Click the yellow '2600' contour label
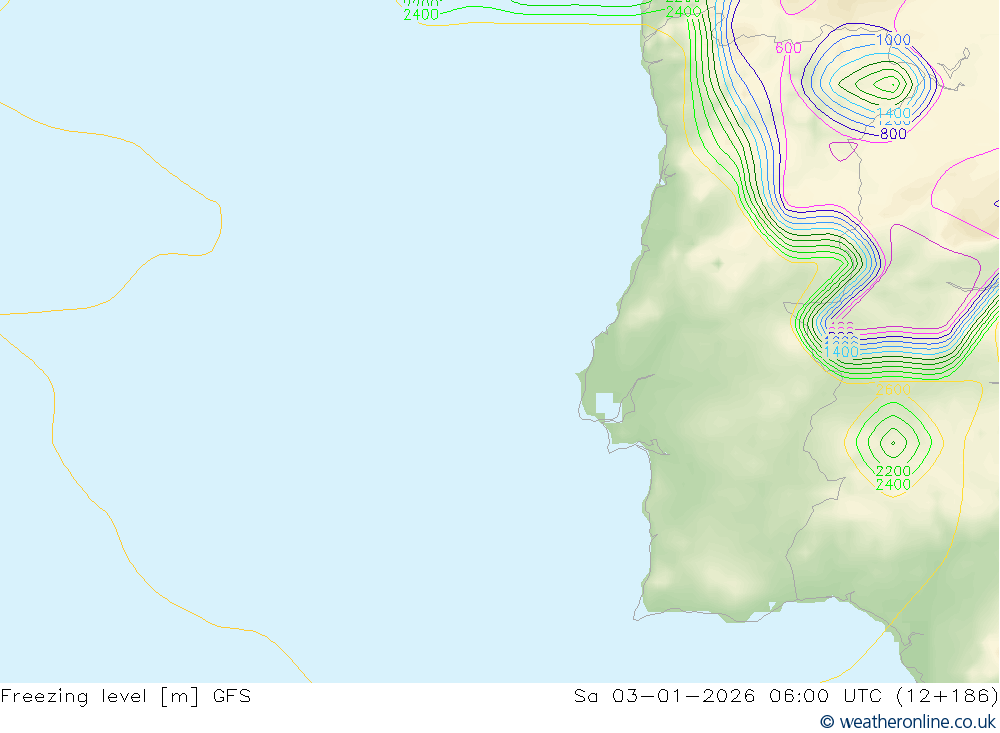Screen dimensions: 1000x733 tap(893, 390)
